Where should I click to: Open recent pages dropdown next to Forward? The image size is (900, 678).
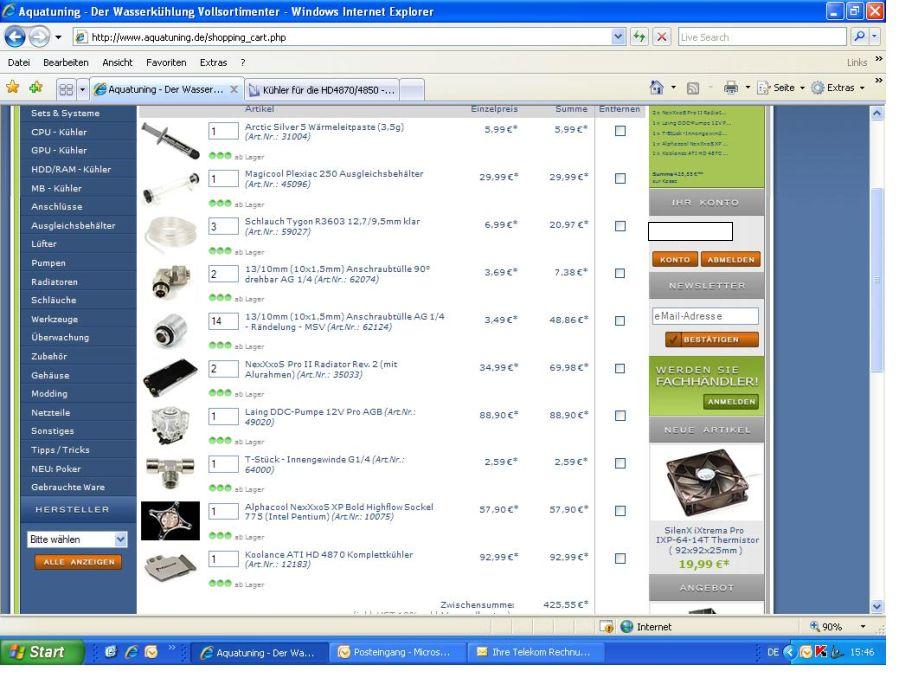point(58,37)
